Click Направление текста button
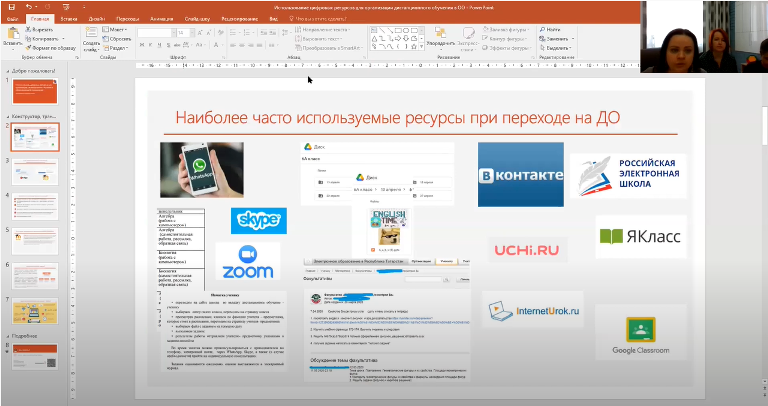Viewport: 768px width, 406px height. coord(322,29)
